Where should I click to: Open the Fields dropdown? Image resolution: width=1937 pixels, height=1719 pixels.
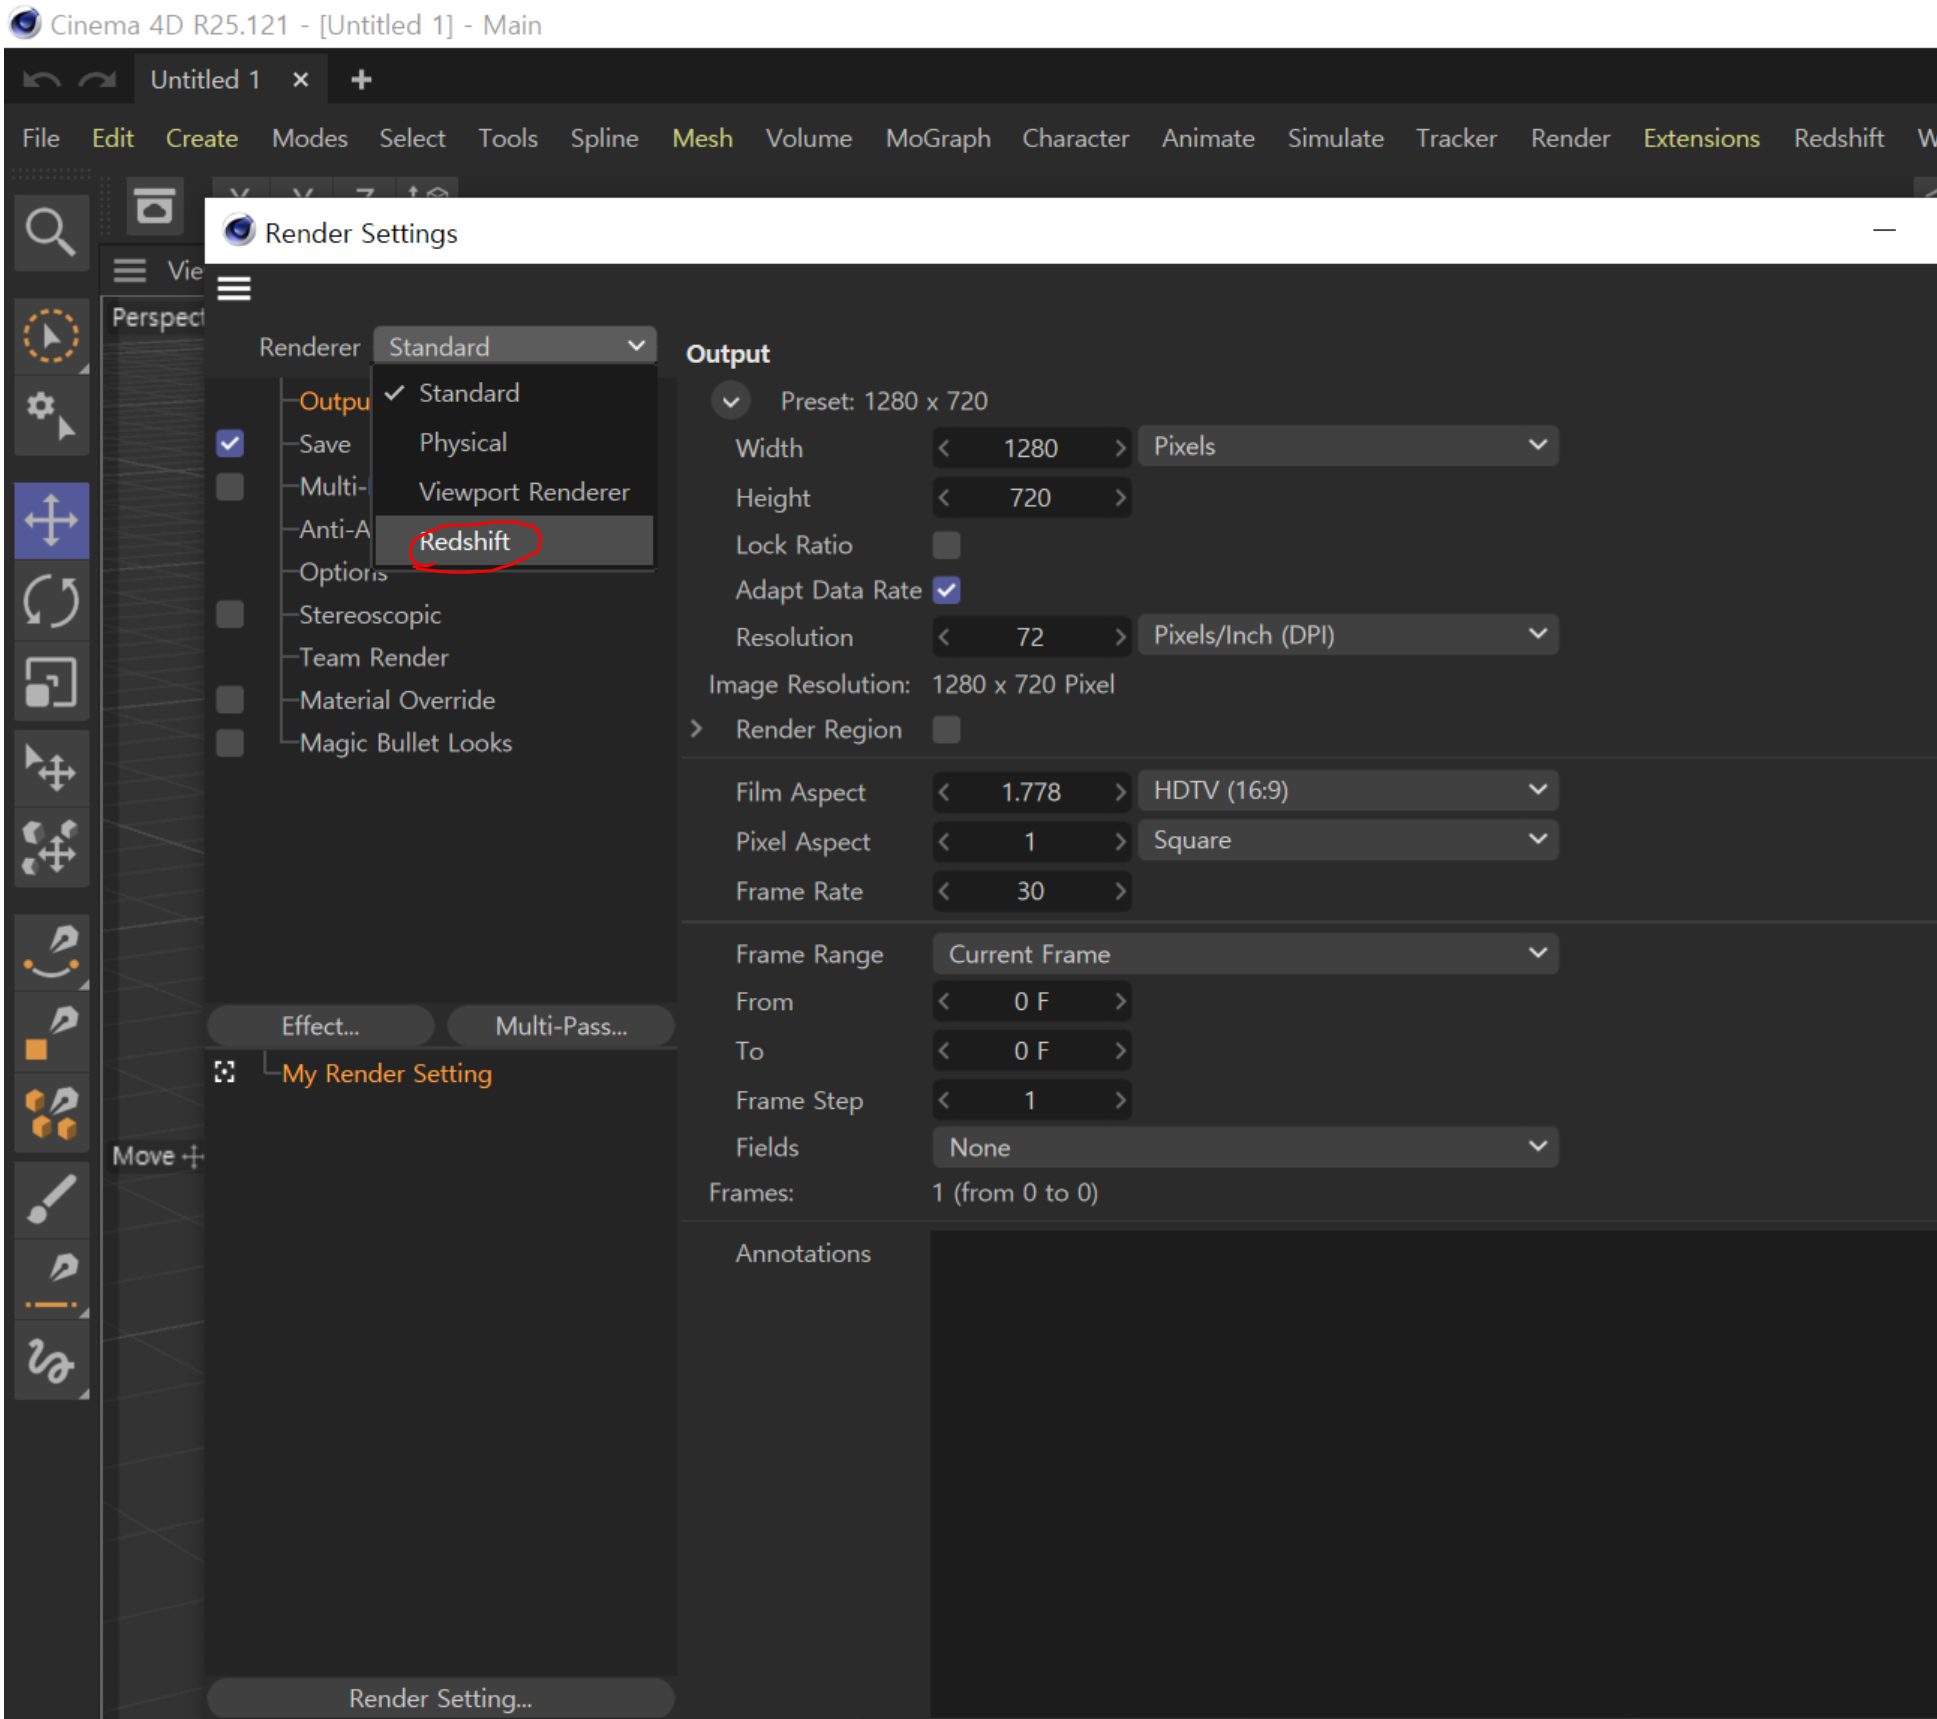coord(1245,1147)
